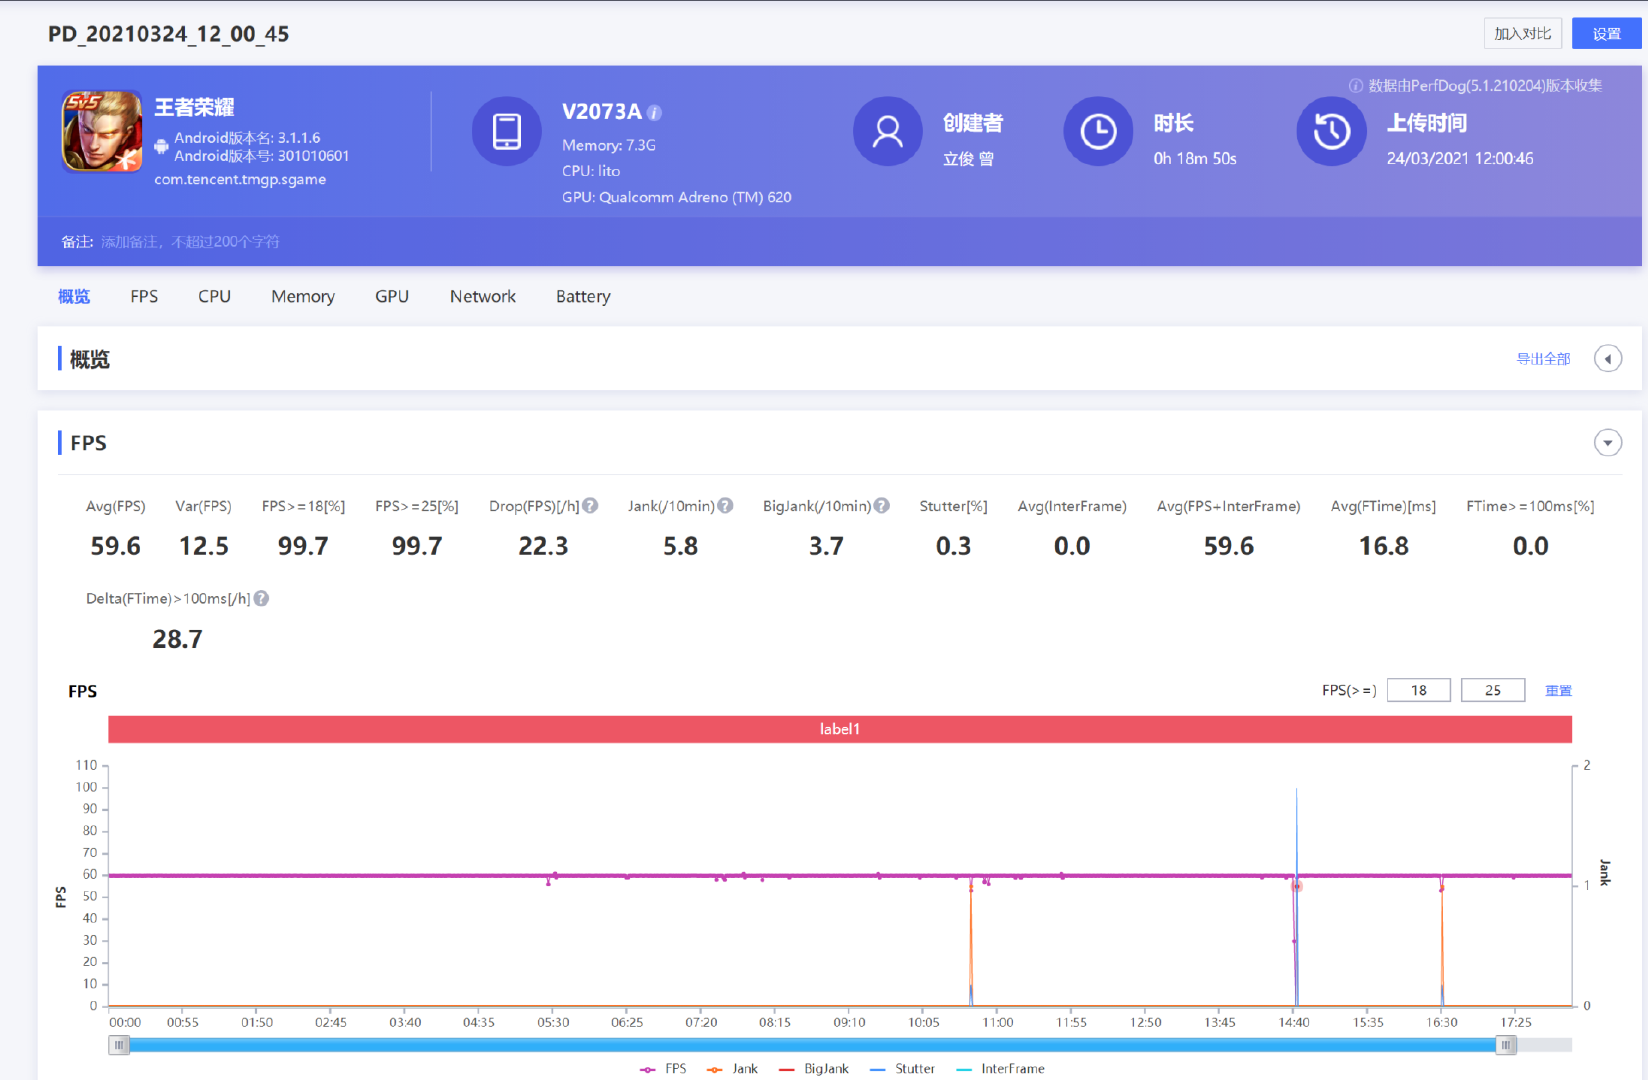Click the upload time history icon

1331,131
